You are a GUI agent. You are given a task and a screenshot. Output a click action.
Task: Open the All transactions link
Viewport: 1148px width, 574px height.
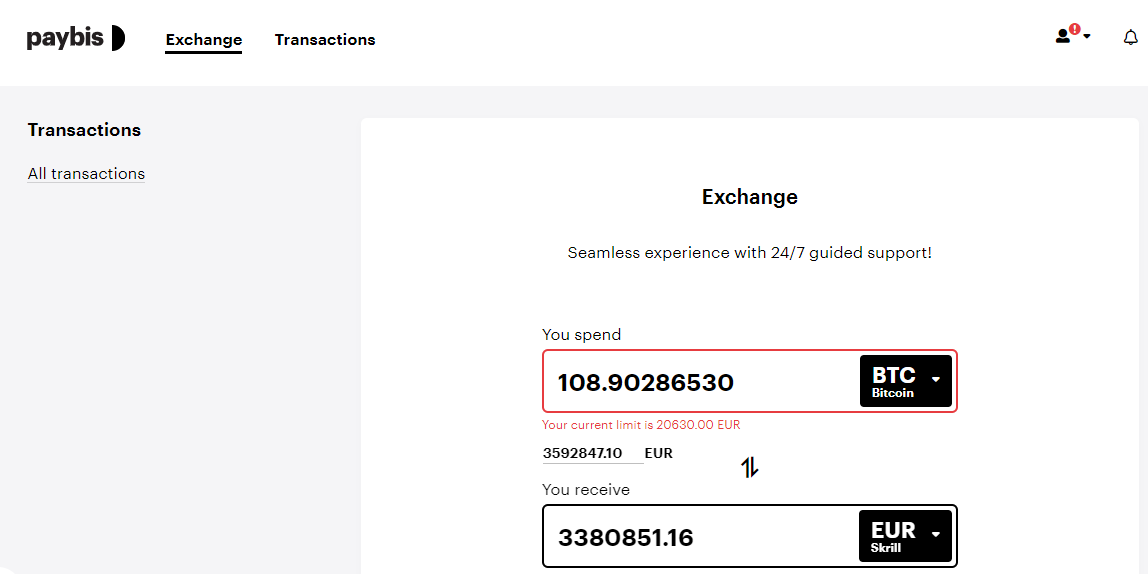[x=86, y=174]
